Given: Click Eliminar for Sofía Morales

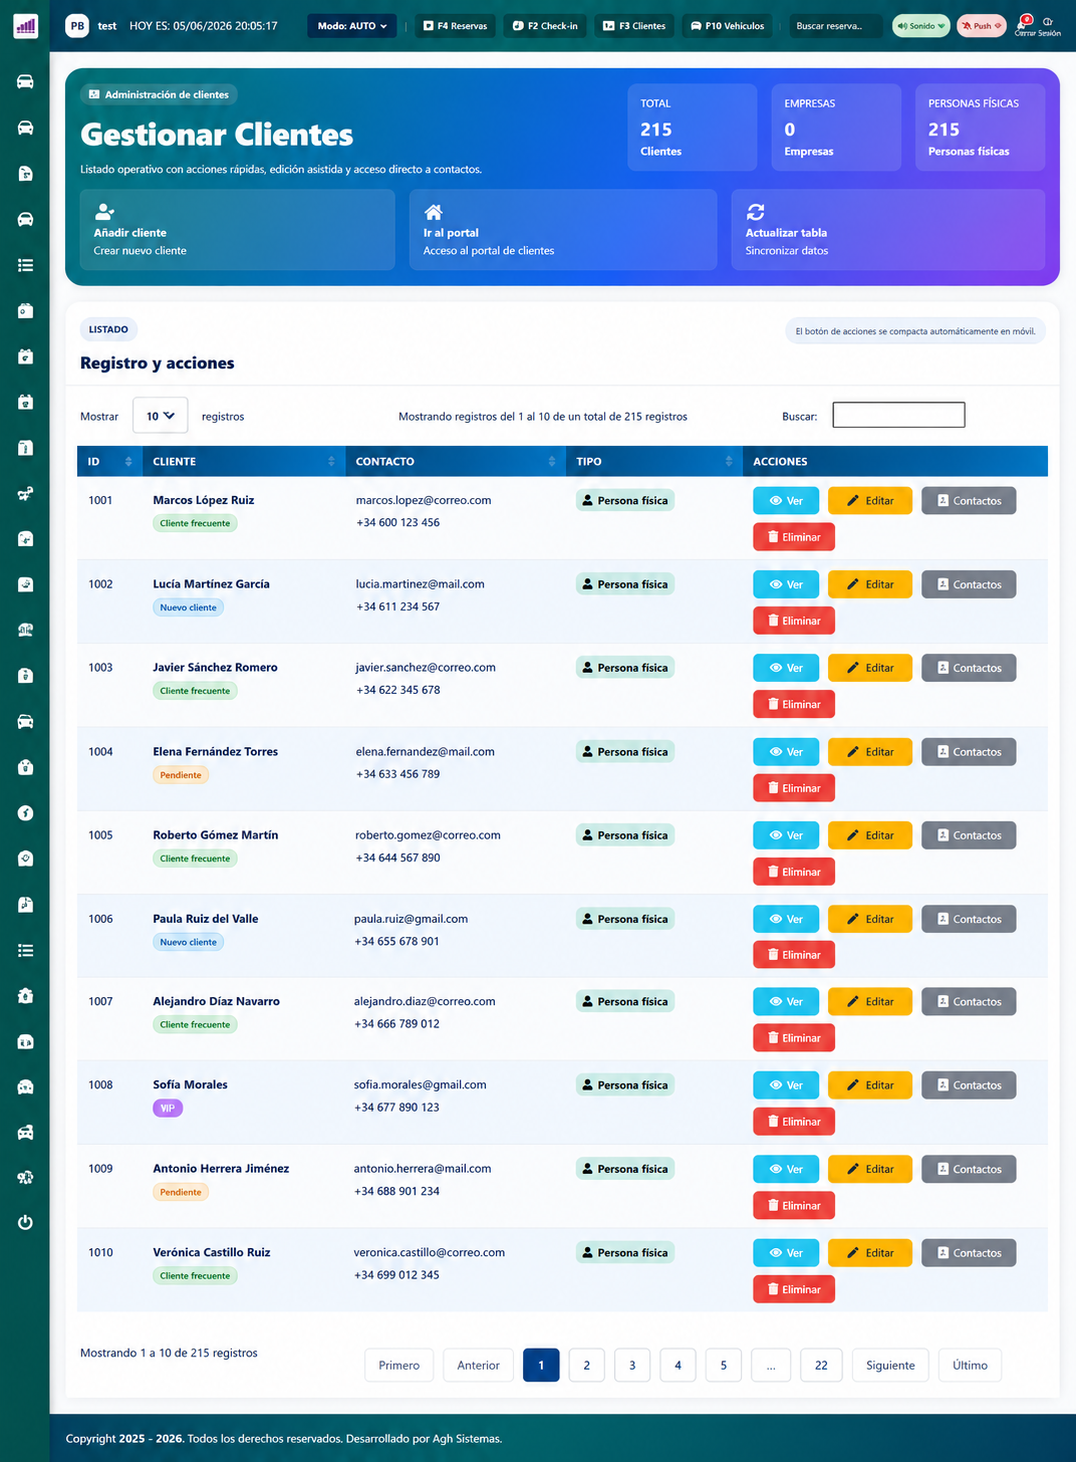Looking at the screenshot, I should (x=794, y=1122).
